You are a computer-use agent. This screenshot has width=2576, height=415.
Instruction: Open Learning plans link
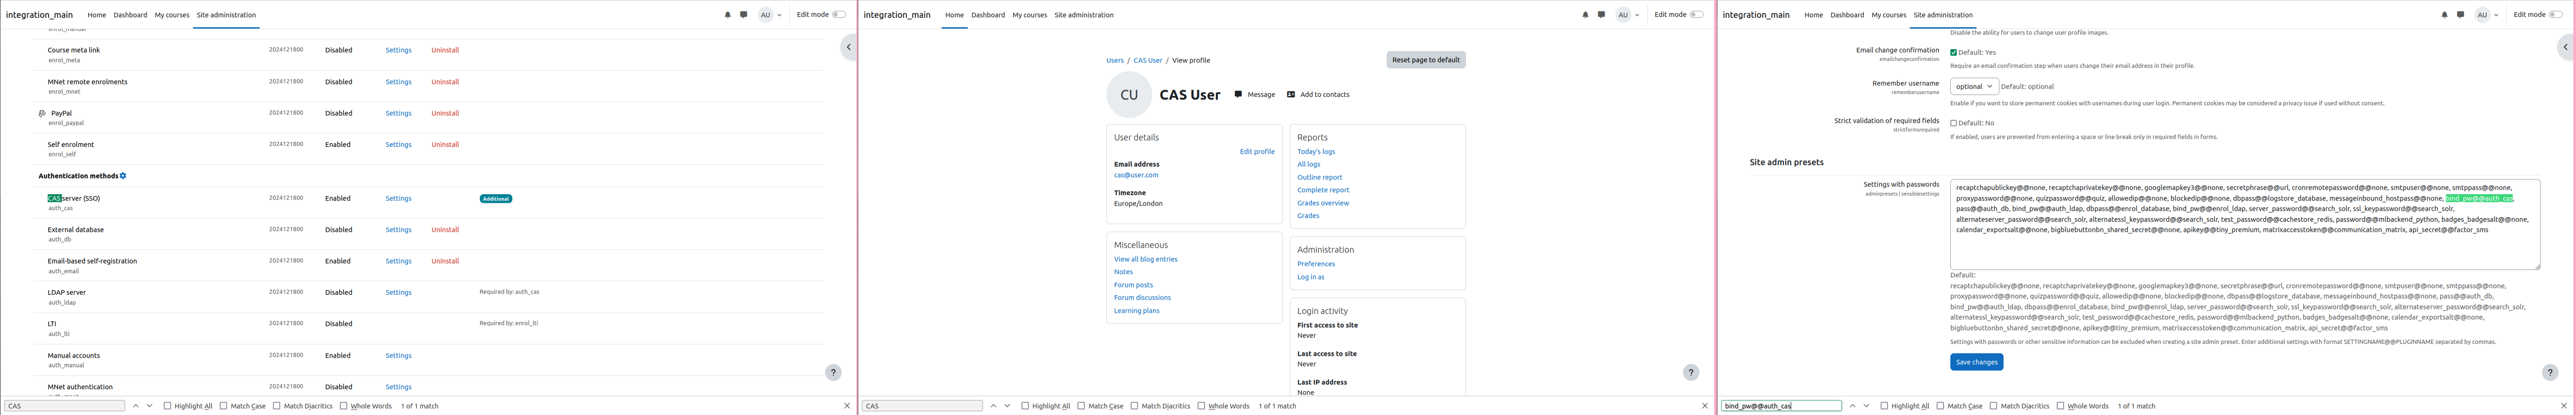pyautogui.click(x=1136, y=311)
